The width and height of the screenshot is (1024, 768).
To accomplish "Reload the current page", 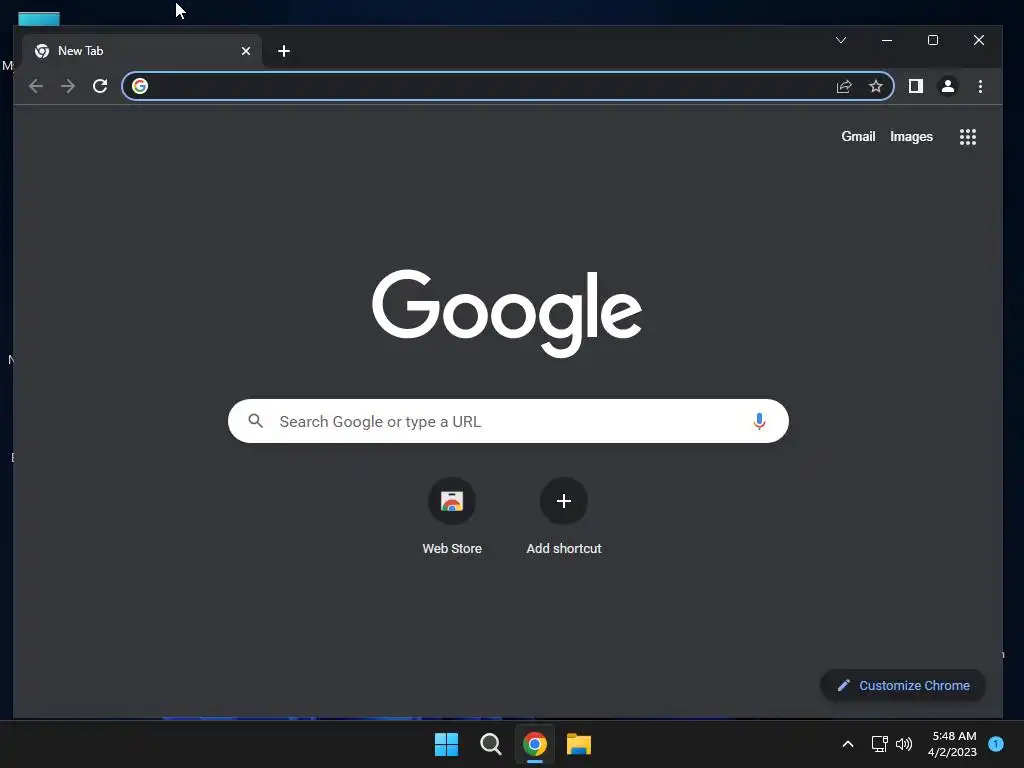I will click(x=100, y=86).
